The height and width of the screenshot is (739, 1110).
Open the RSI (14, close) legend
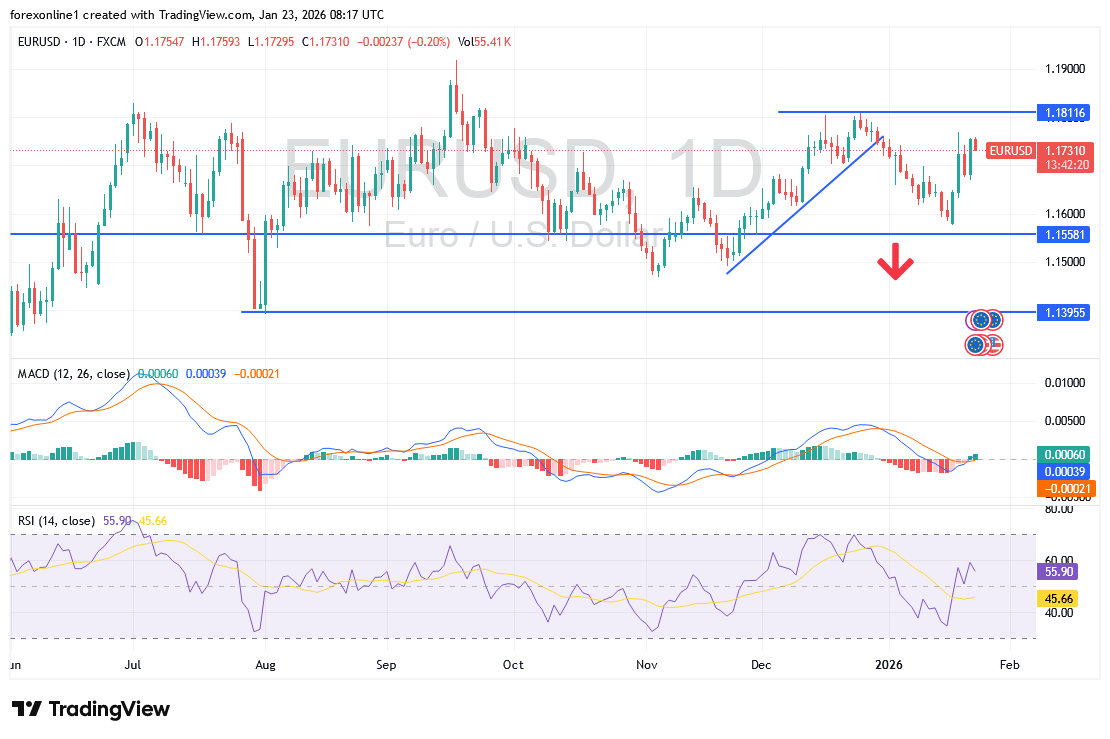point(57,521)
